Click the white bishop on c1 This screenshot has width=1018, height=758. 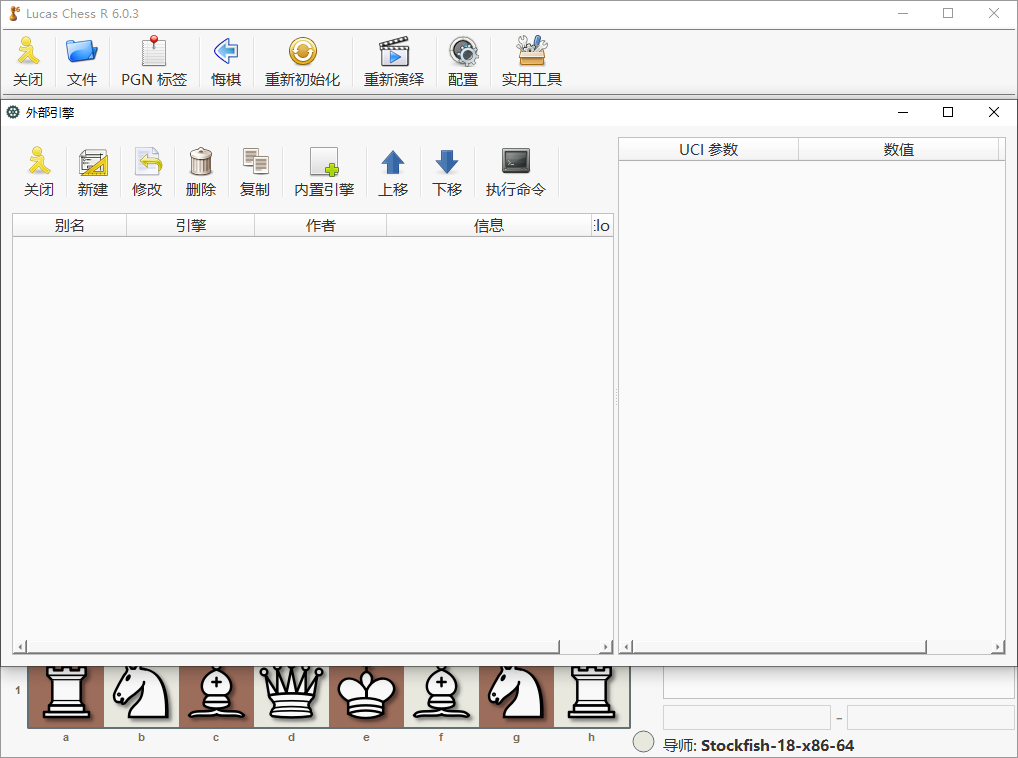tap(216, 694)
